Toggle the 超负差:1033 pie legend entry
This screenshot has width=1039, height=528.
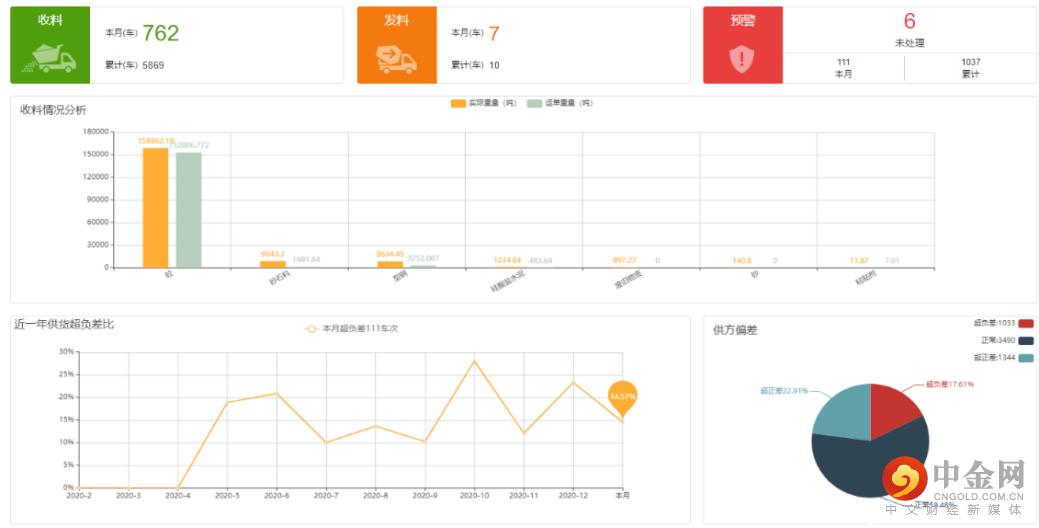point(1003,323)
